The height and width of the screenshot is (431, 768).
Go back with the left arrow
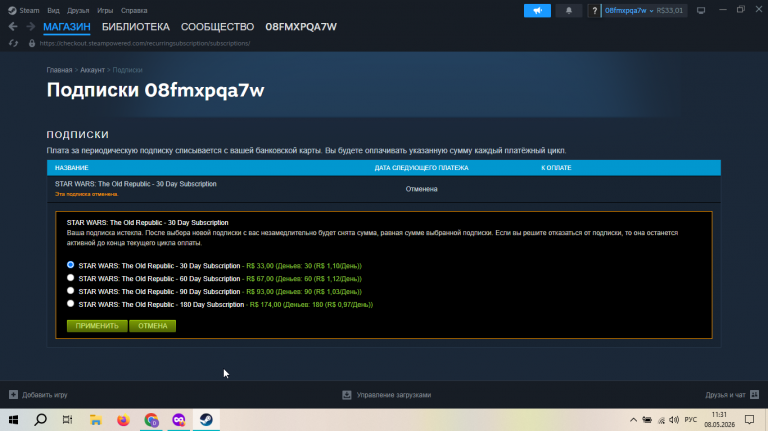[13, 26]
